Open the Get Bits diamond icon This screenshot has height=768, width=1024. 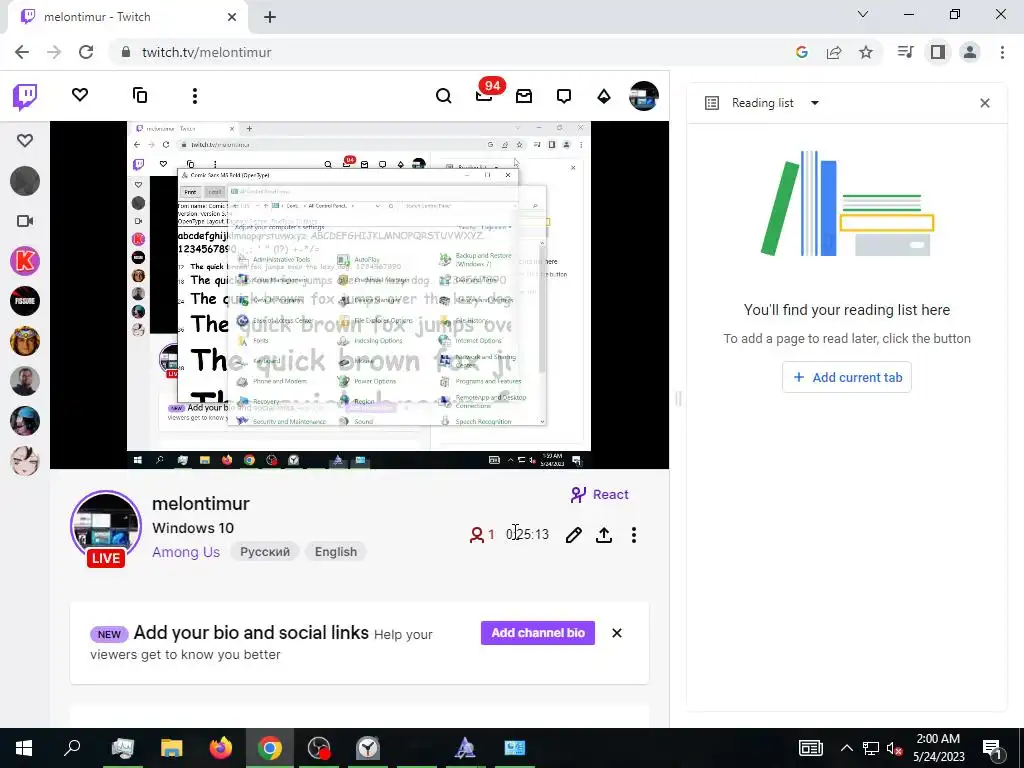coord(604,96)
